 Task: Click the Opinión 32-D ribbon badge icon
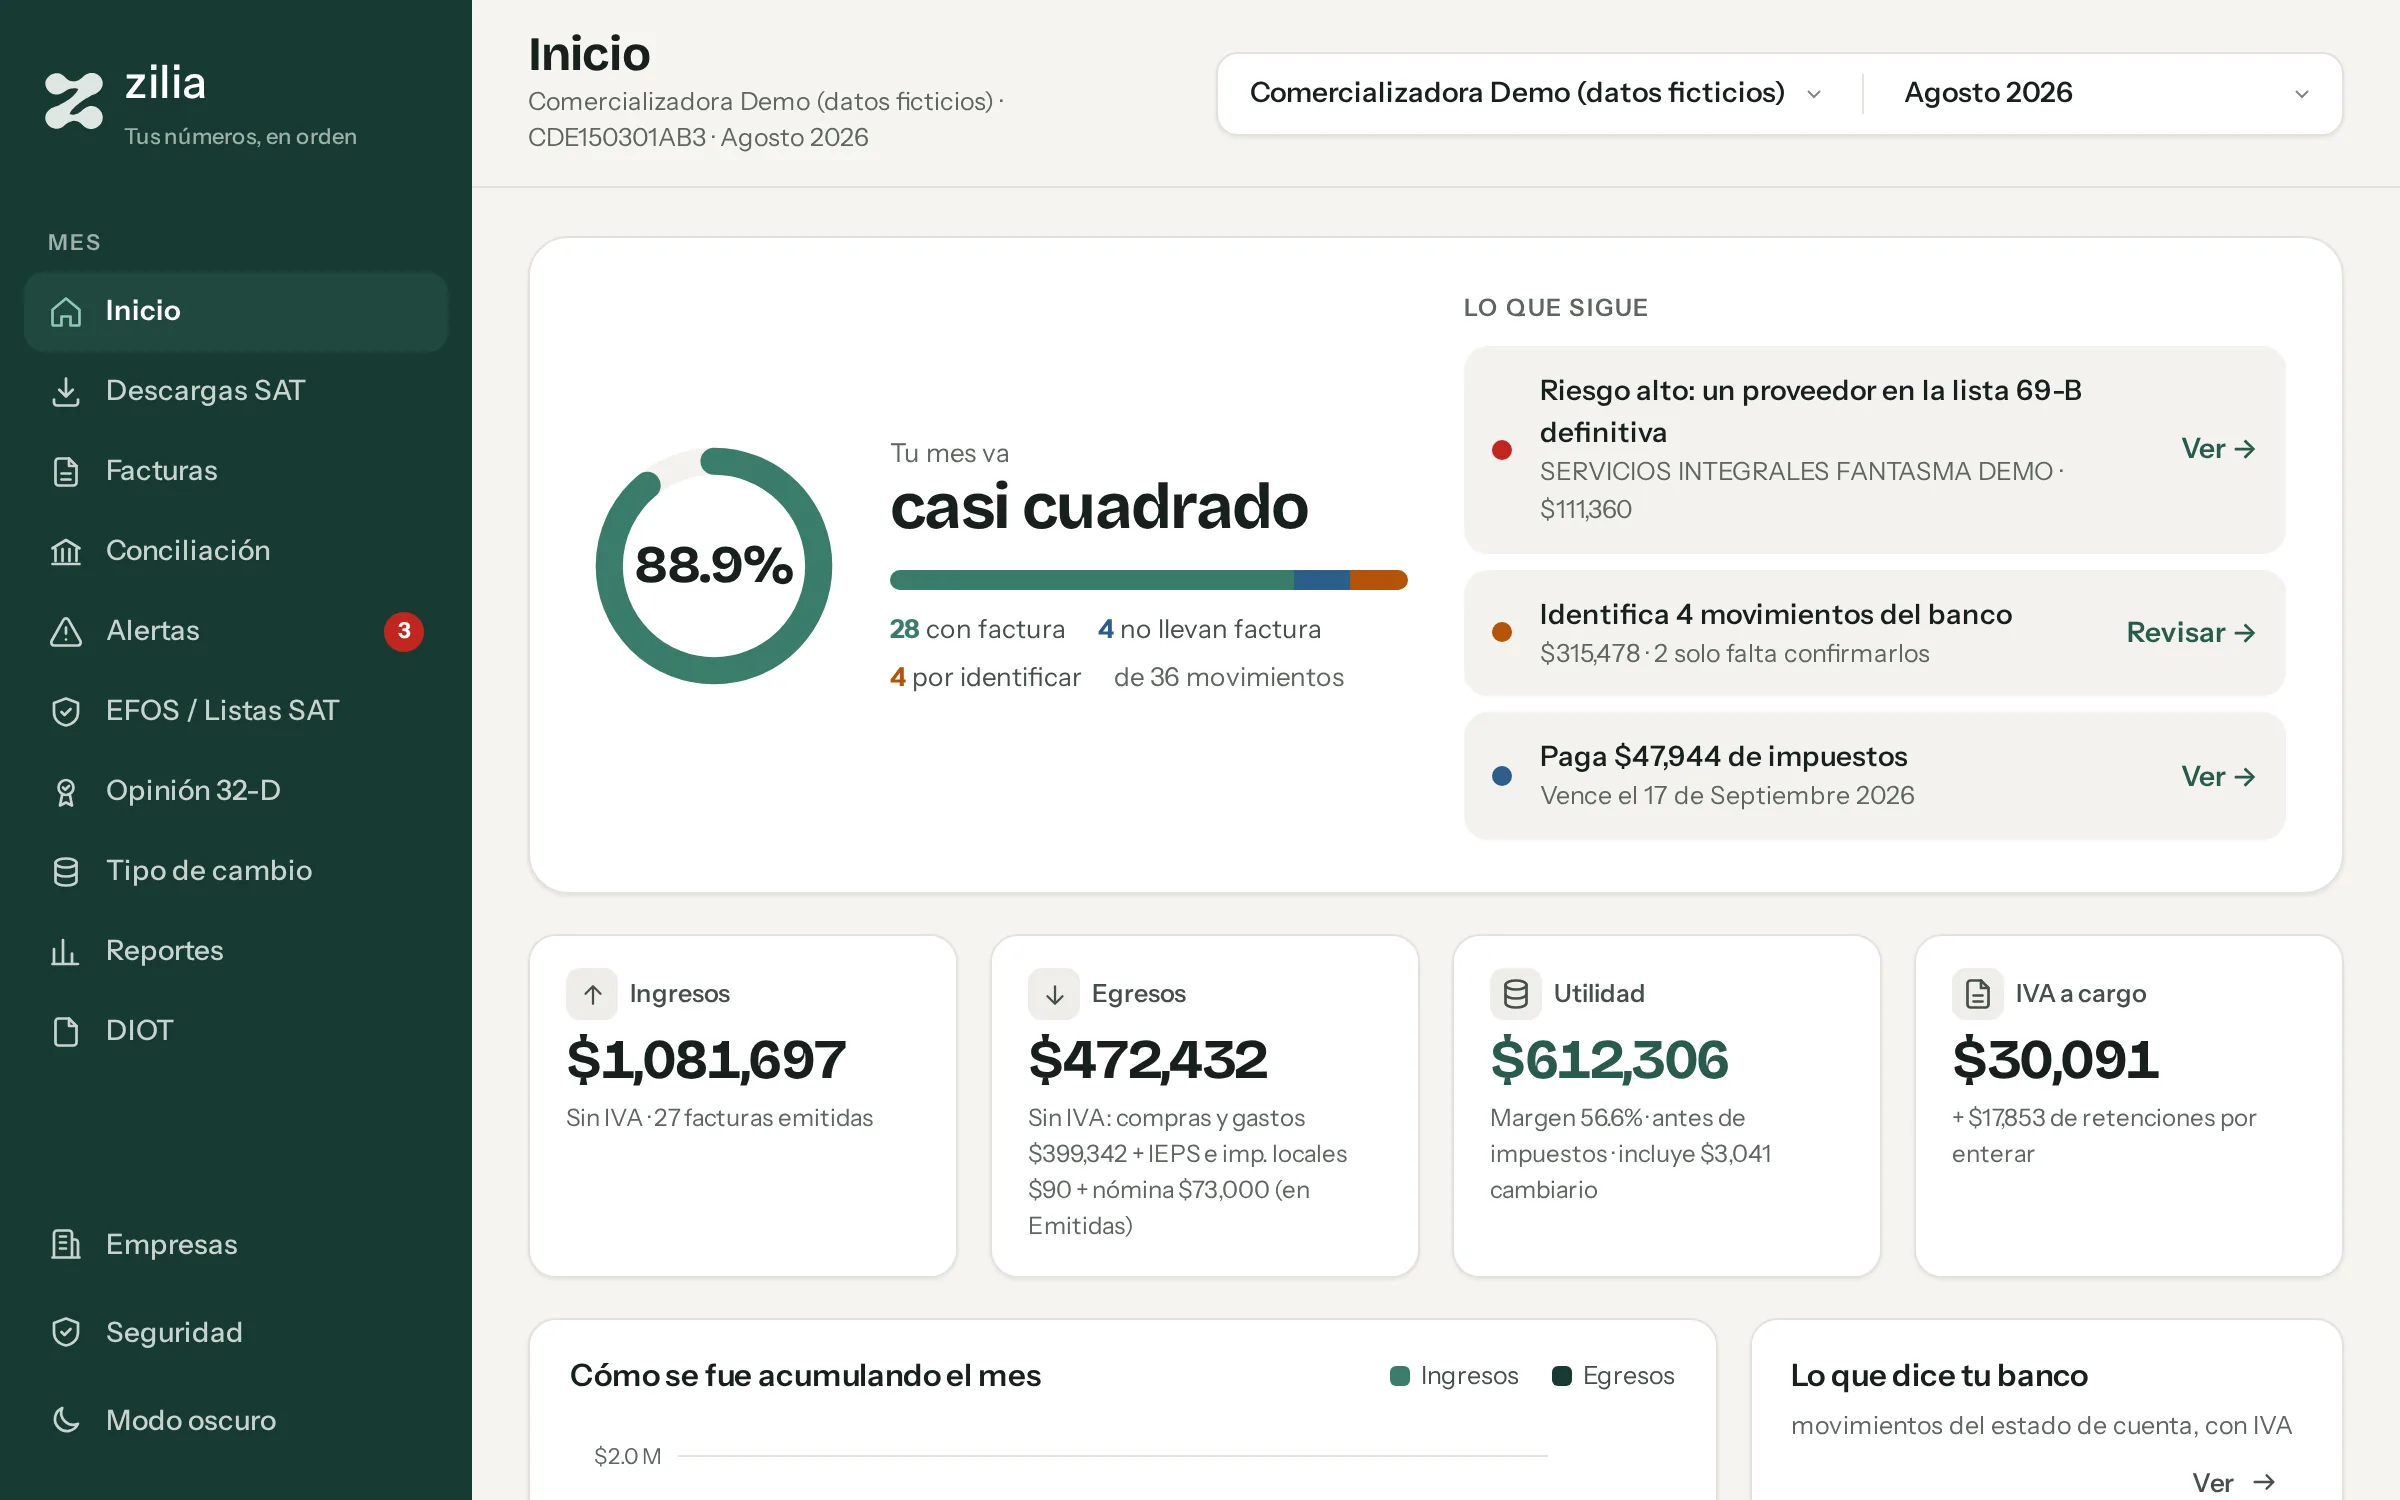(66, 792)
